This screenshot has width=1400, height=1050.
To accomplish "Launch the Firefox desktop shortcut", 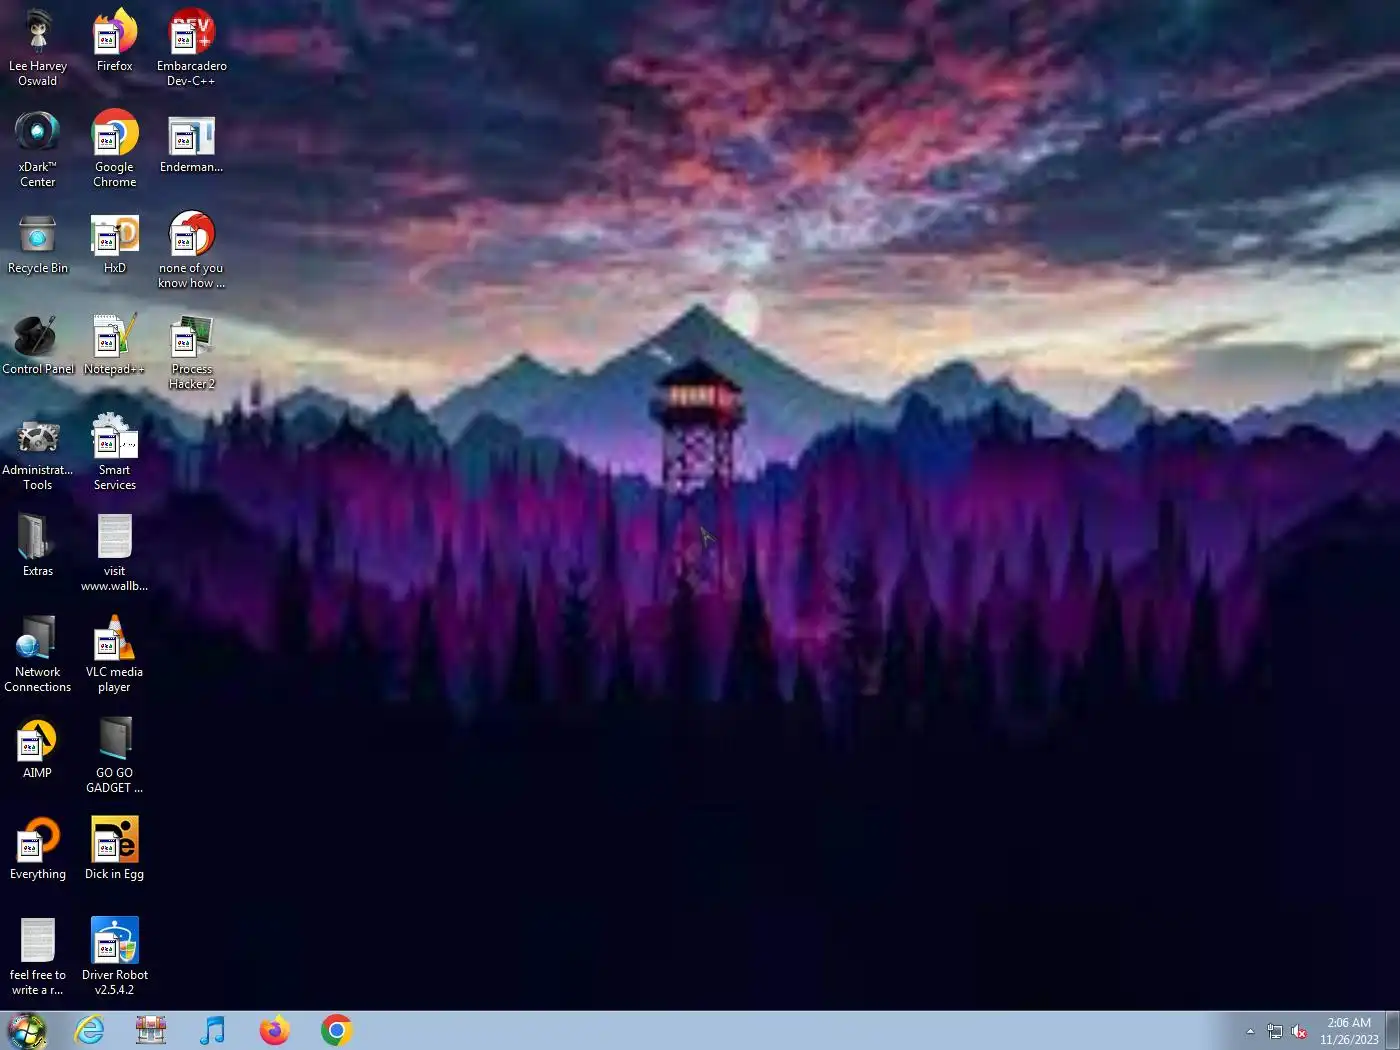I will (x=115, y=39).
